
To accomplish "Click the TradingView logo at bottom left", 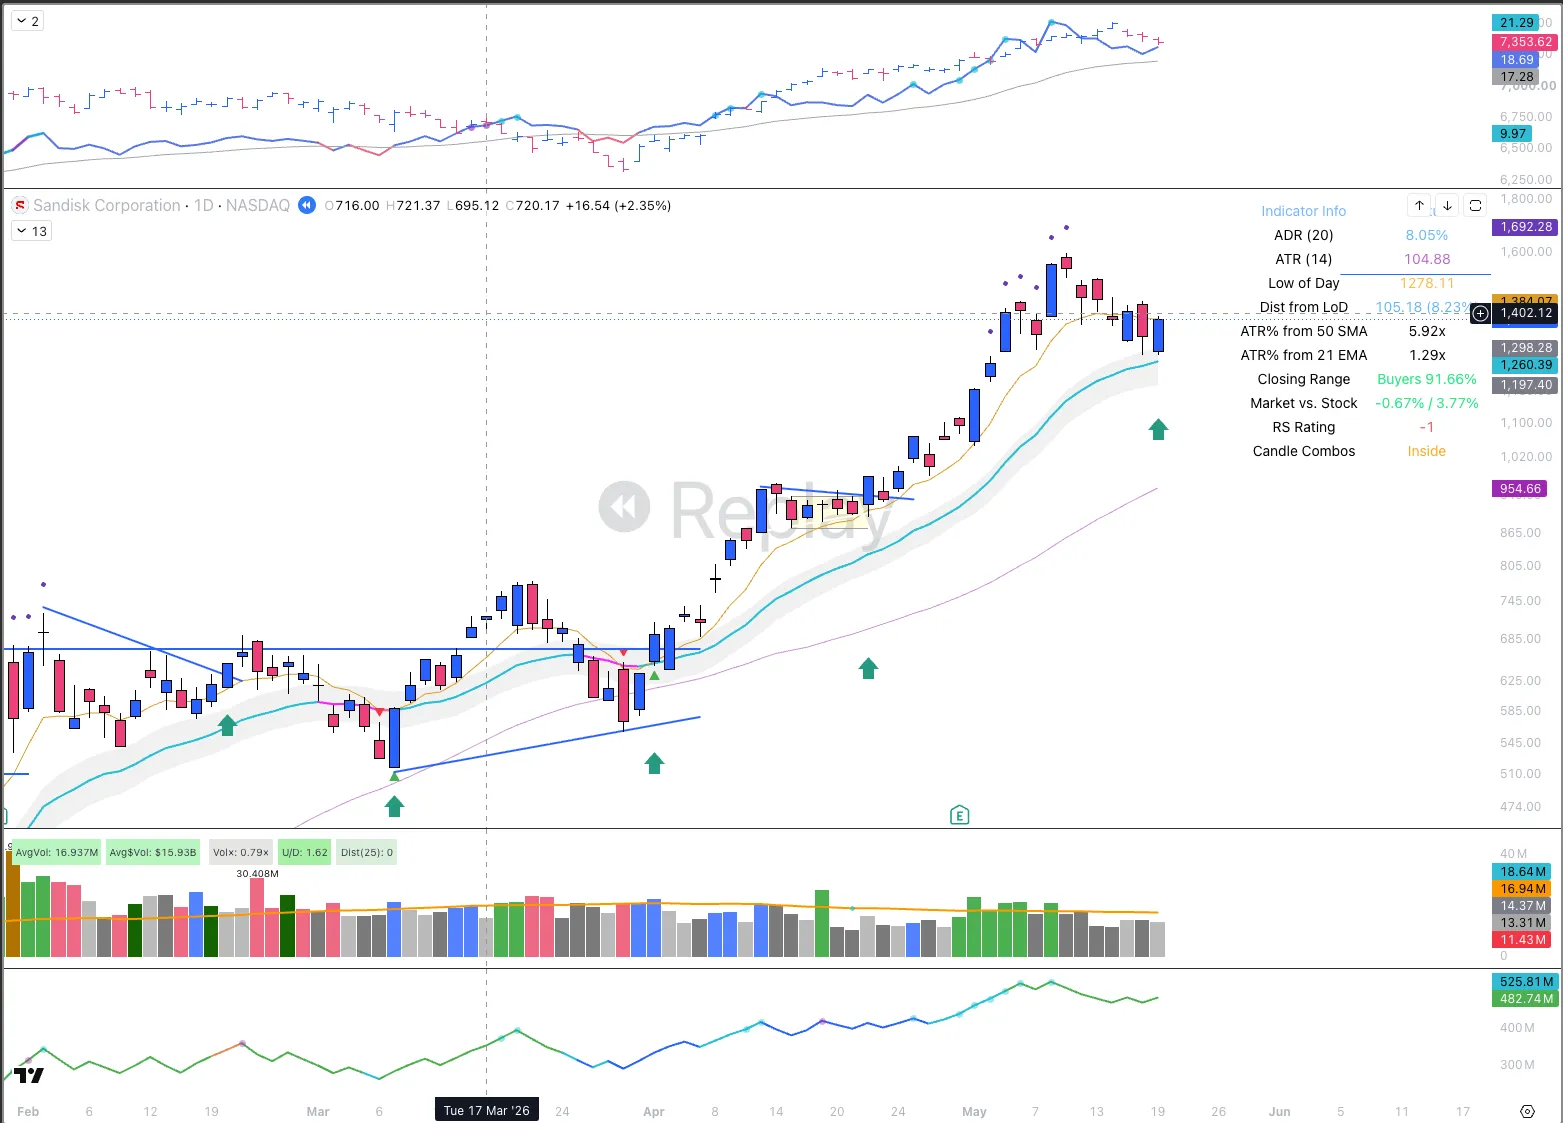I will [29, 1076].
